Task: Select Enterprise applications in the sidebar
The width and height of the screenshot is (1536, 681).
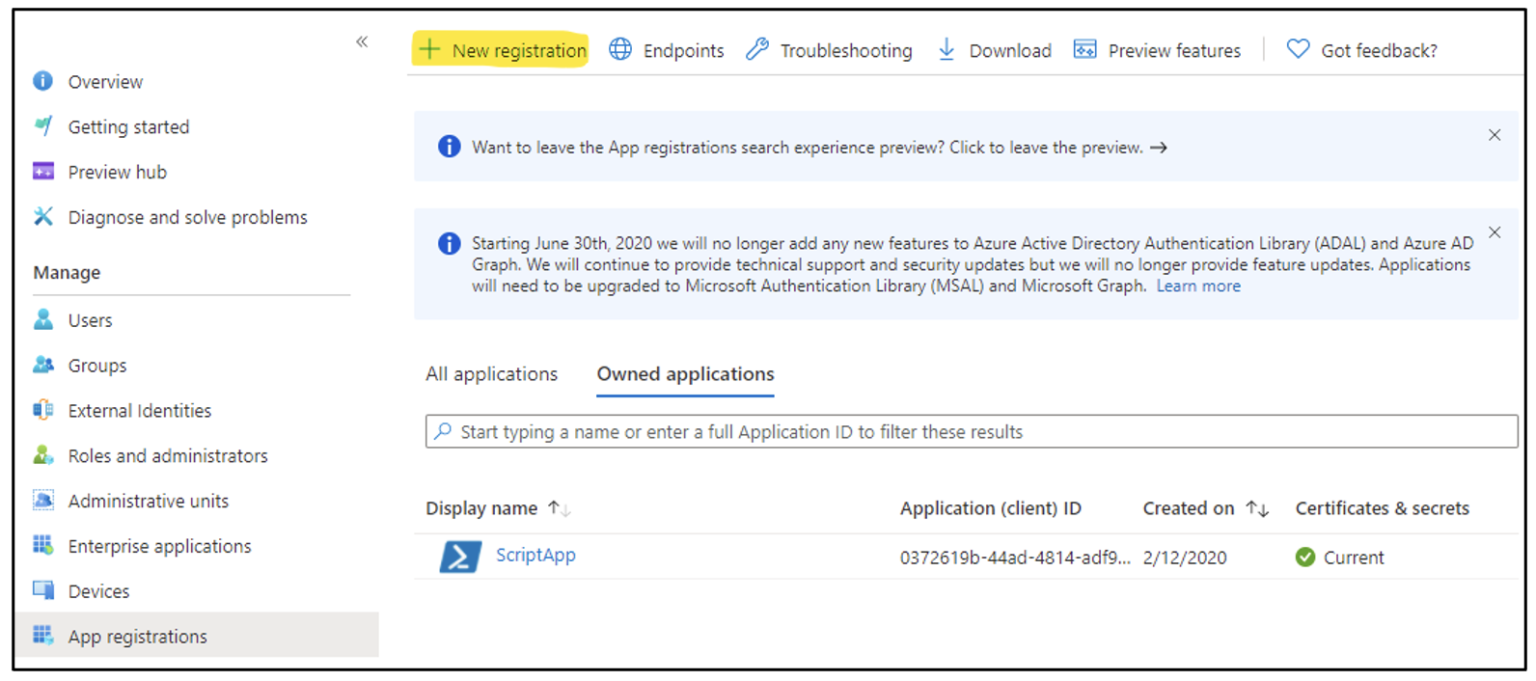Action: pyautogui.click(x=158, y=545)
